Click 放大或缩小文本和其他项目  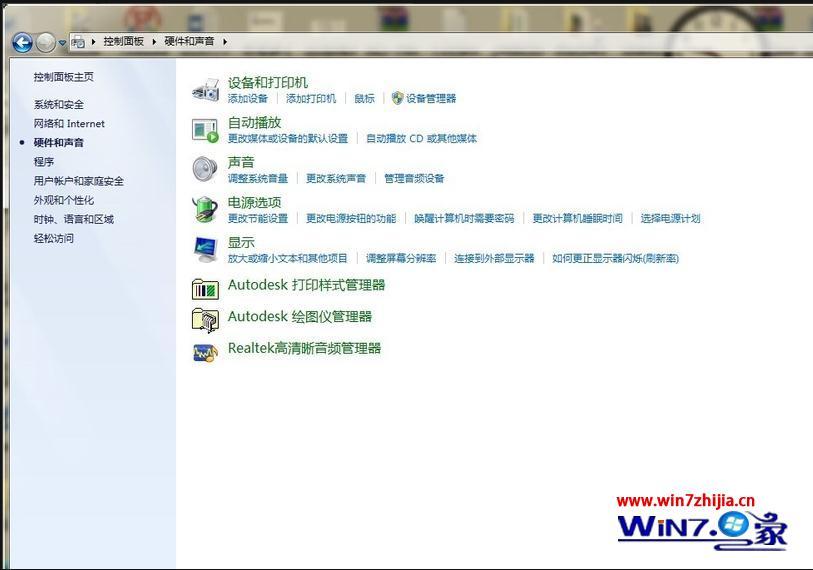tap(288, 258)
